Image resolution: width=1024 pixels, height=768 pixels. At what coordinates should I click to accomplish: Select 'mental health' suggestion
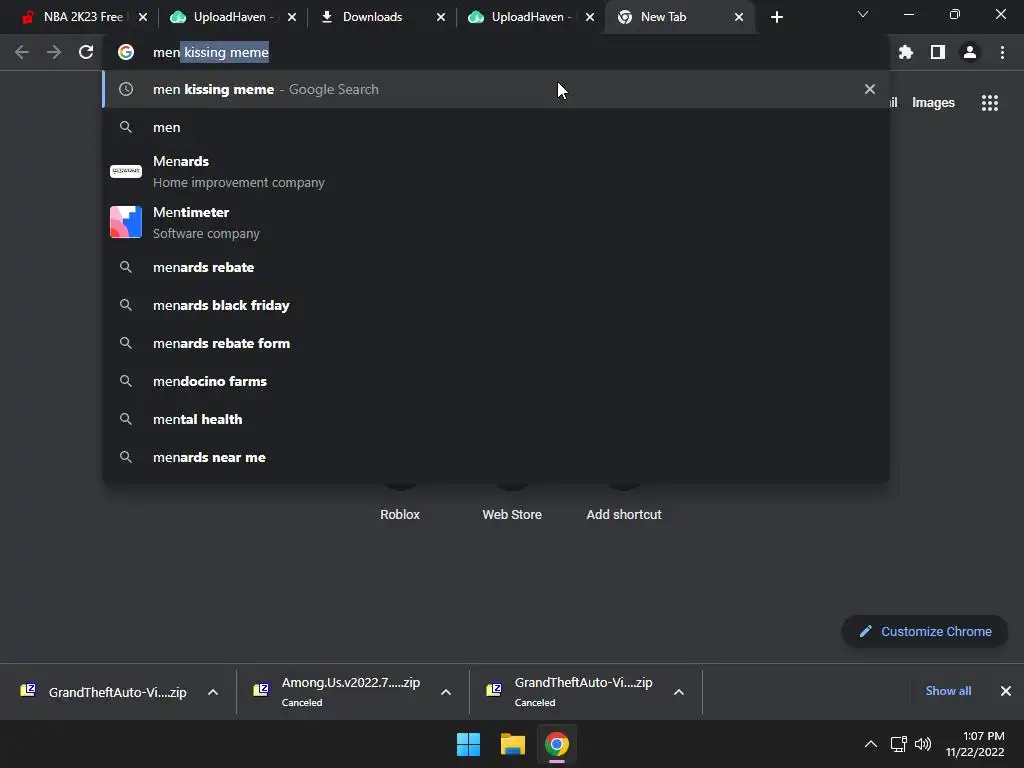(x=496, y=419)
